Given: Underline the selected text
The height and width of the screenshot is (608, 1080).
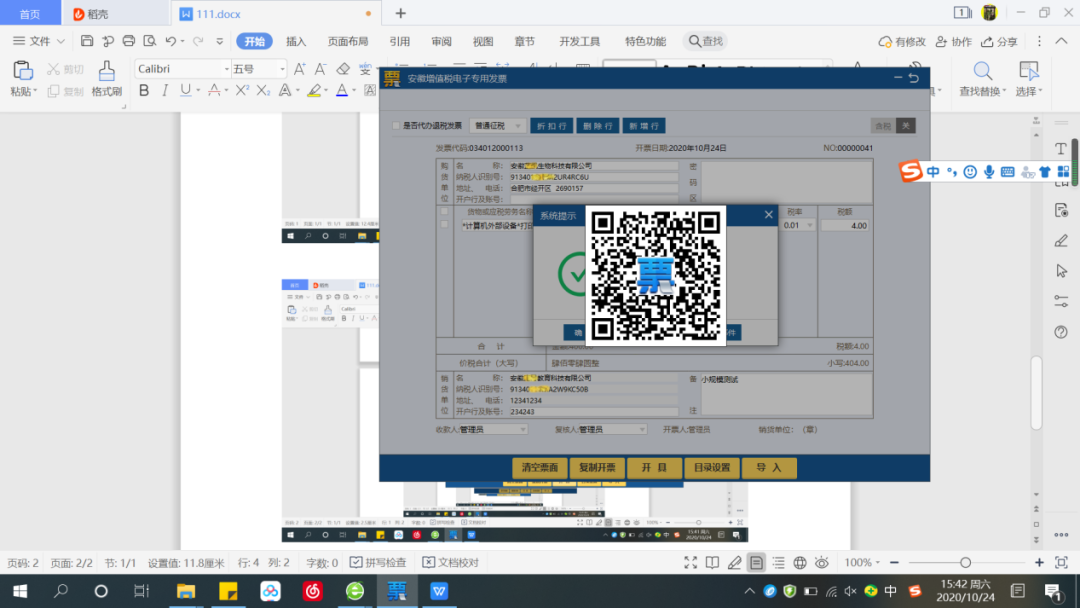Looking at the screenshot, I should point(185,90).
